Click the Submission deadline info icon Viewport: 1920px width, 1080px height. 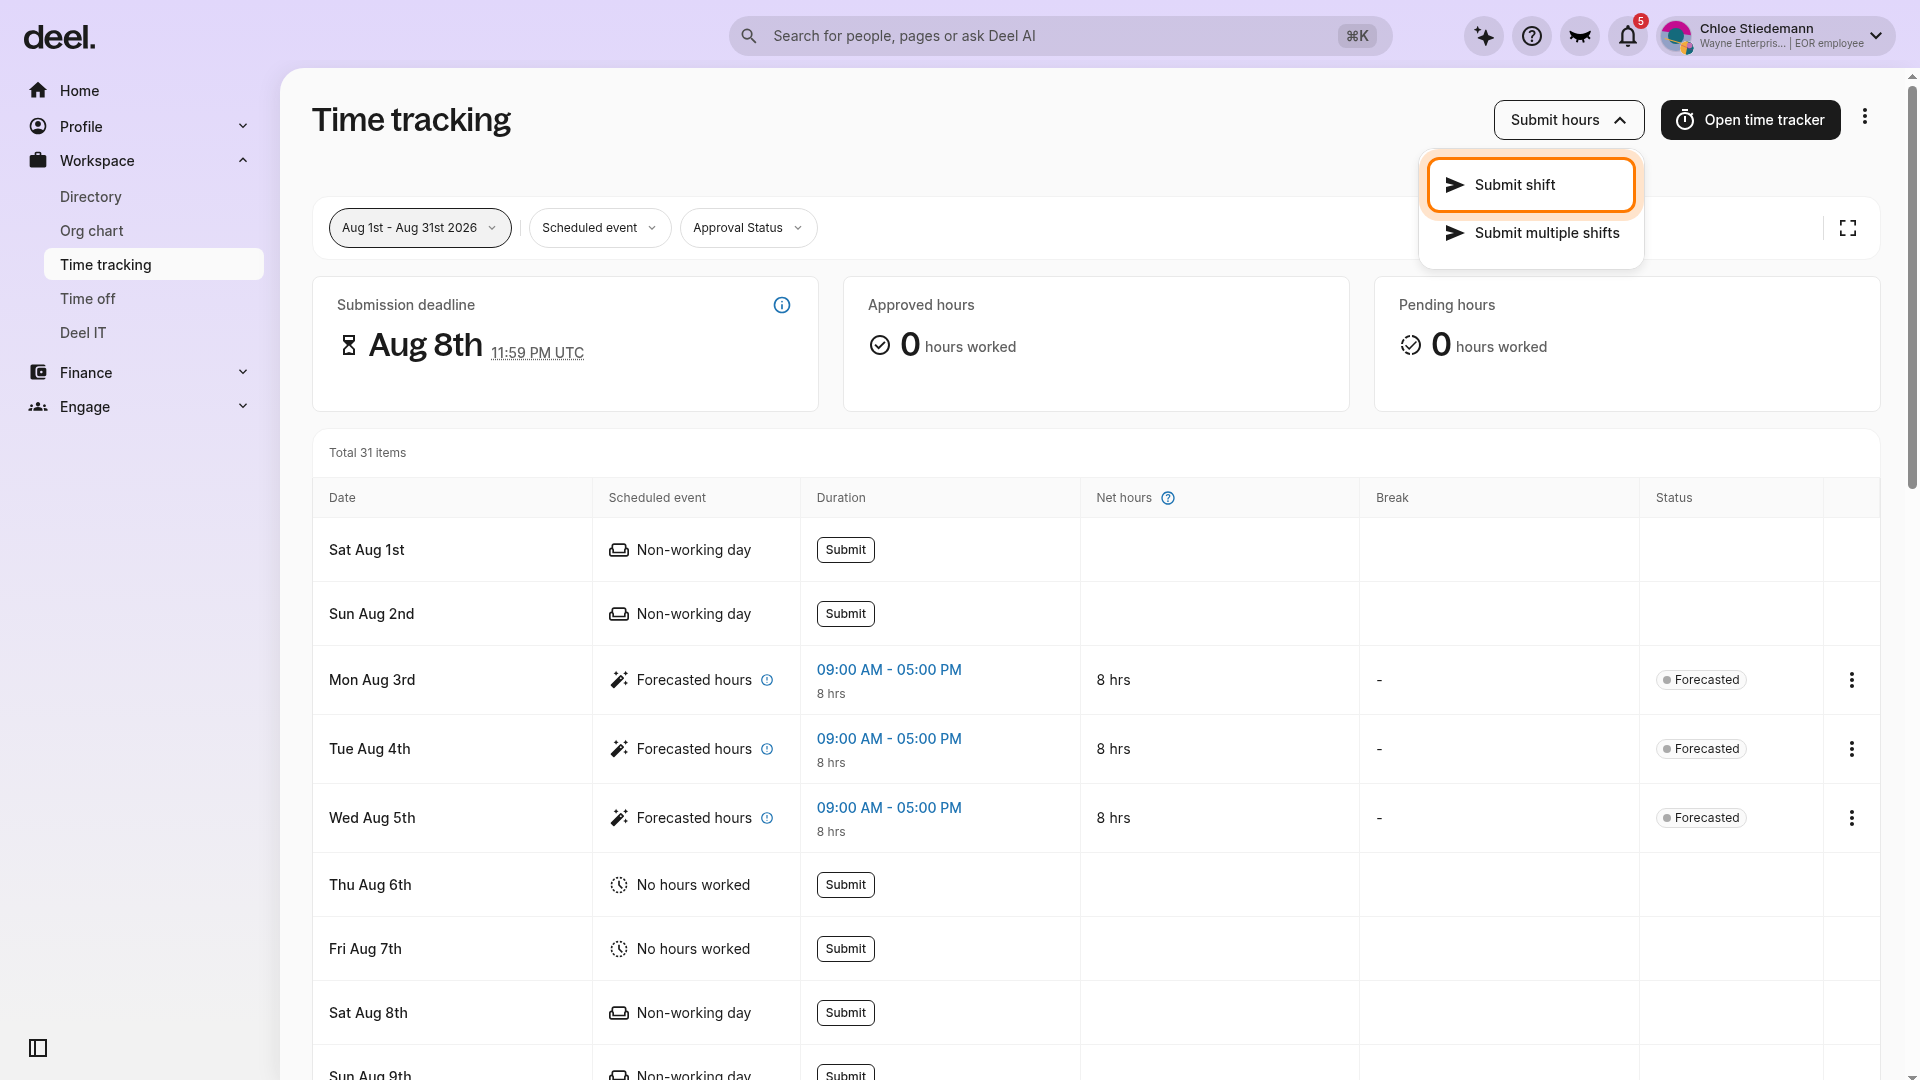click(x=782, y=305)
